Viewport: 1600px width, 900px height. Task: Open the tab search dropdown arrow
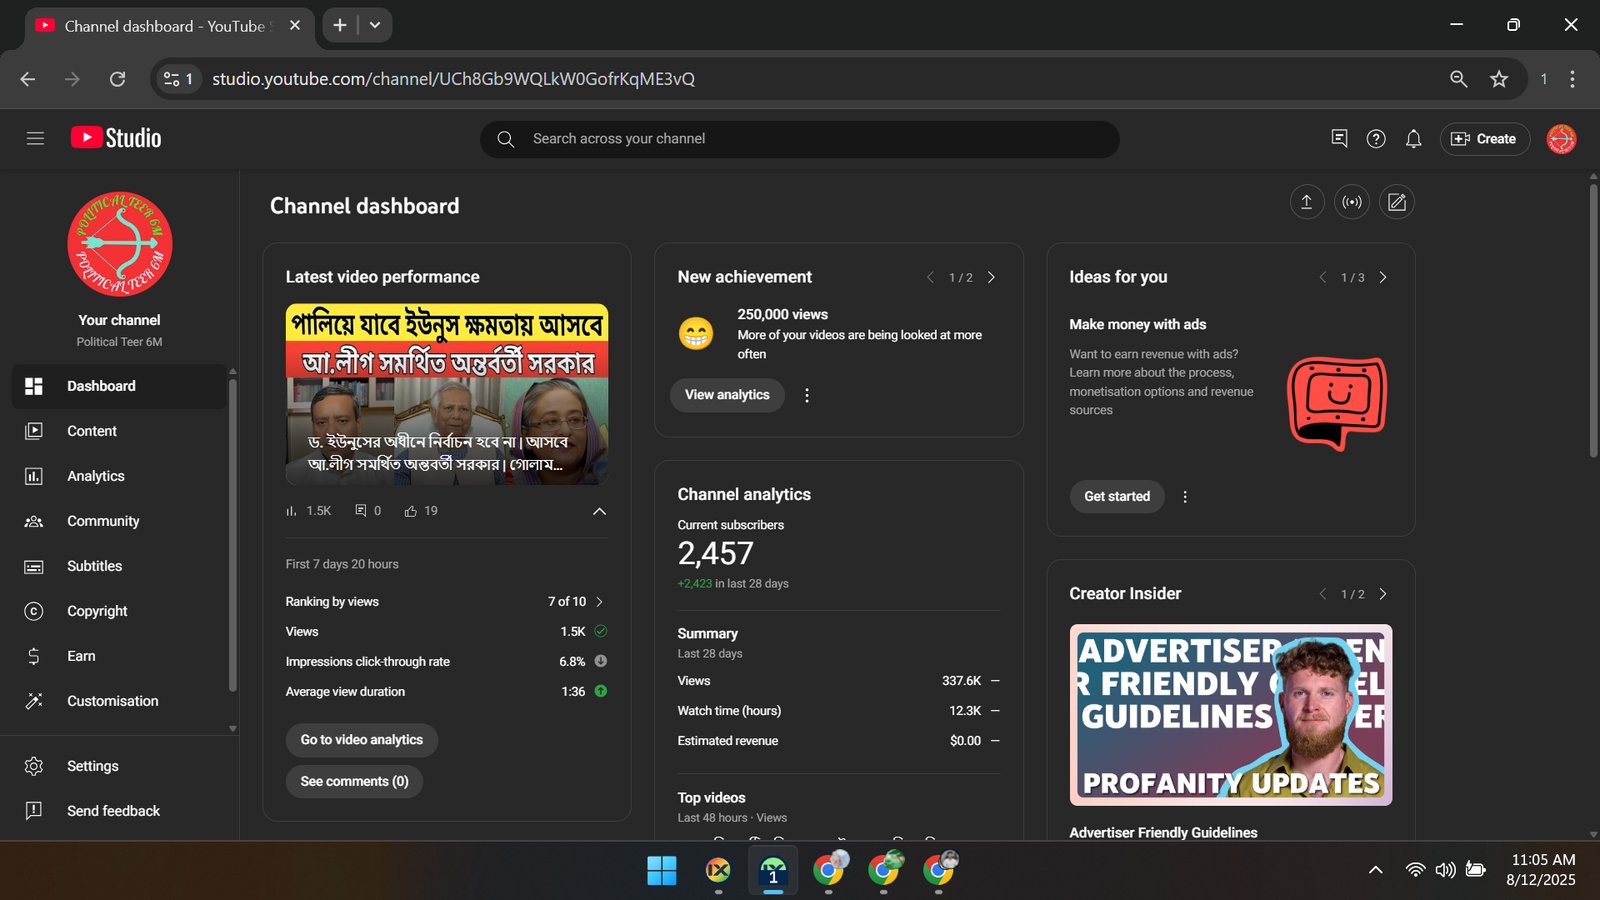375,25
